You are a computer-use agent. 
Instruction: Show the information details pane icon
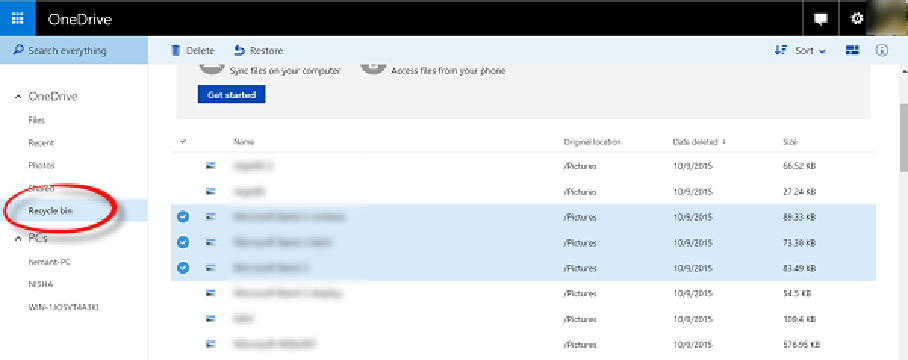[x=882, y=50]
